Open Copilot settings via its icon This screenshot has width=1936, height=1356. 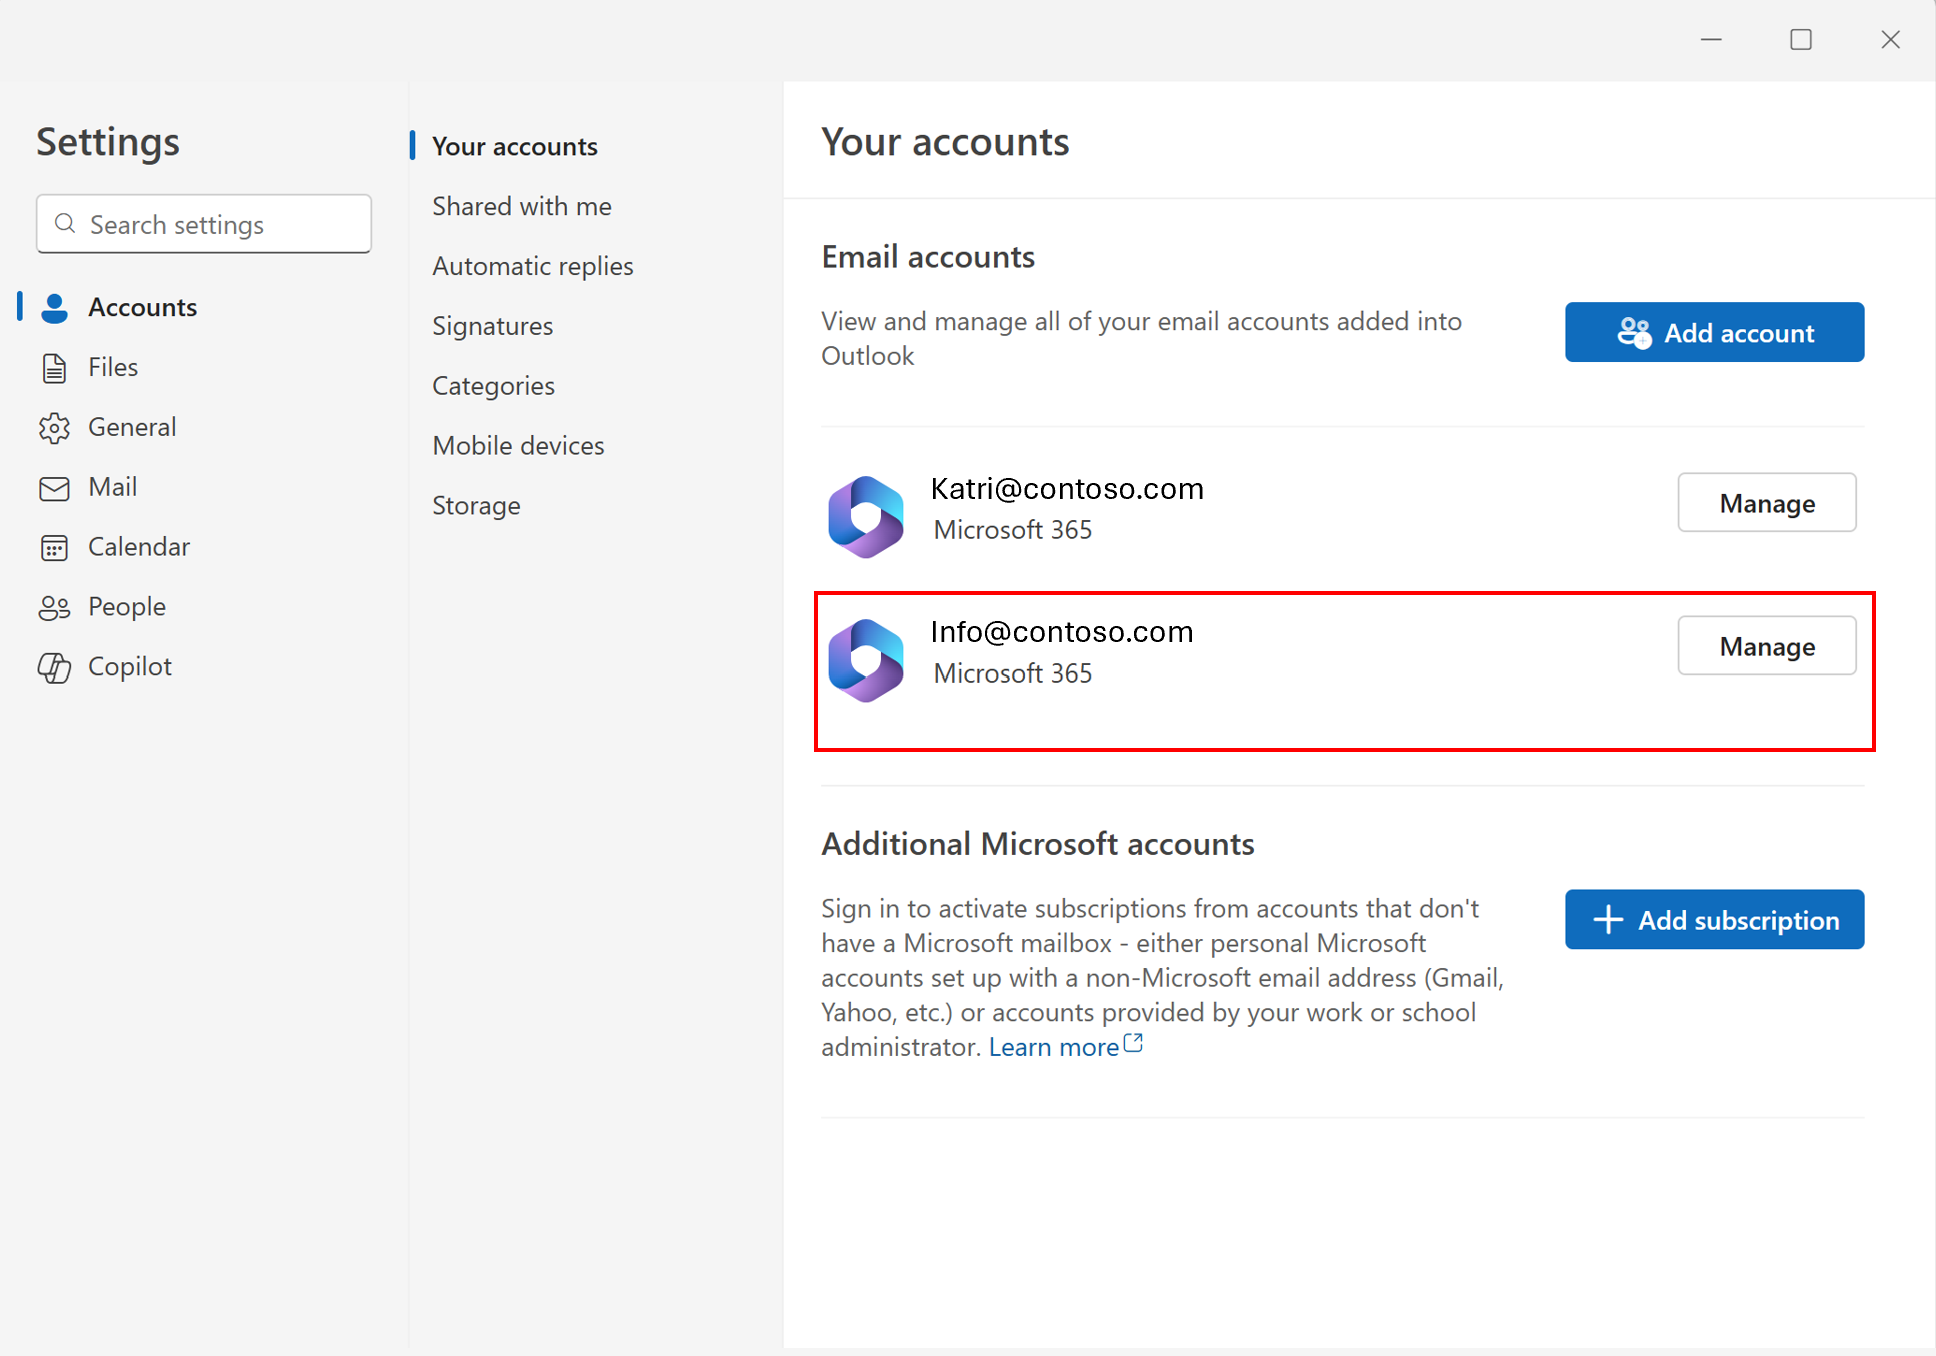click(55, 666)
